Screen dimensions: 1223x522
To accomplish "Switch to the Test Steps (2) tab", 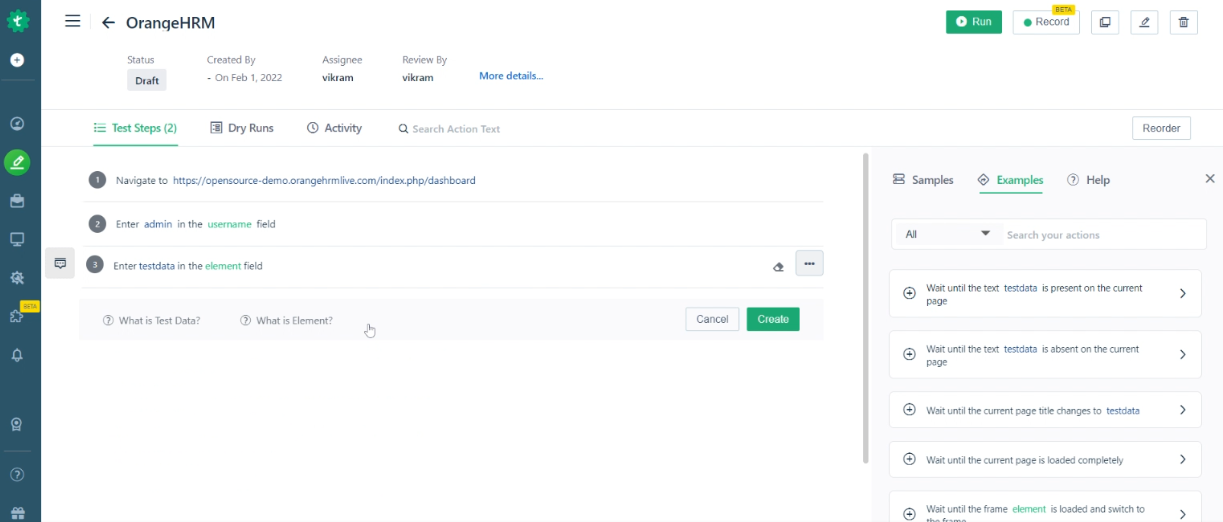I will pyautogui.click(x=135, y=128).
